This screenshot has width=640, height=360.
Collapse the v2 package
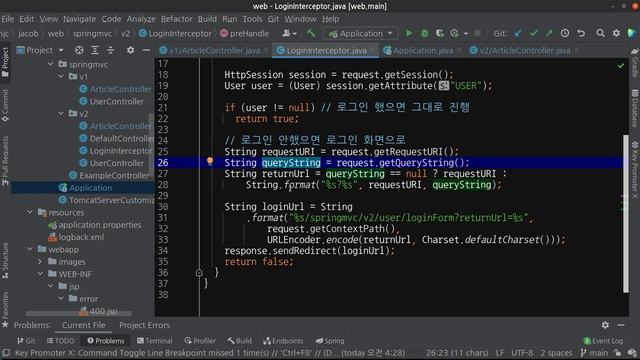coord(61,113)
